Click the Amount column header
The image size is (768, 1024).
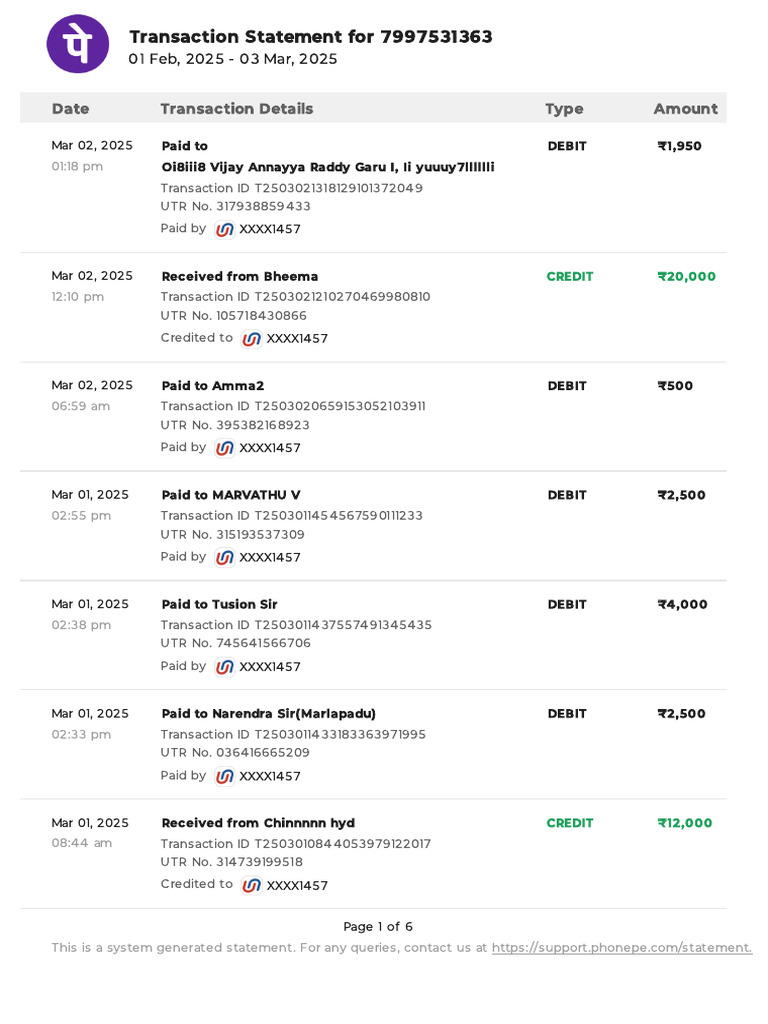(685, 108)
